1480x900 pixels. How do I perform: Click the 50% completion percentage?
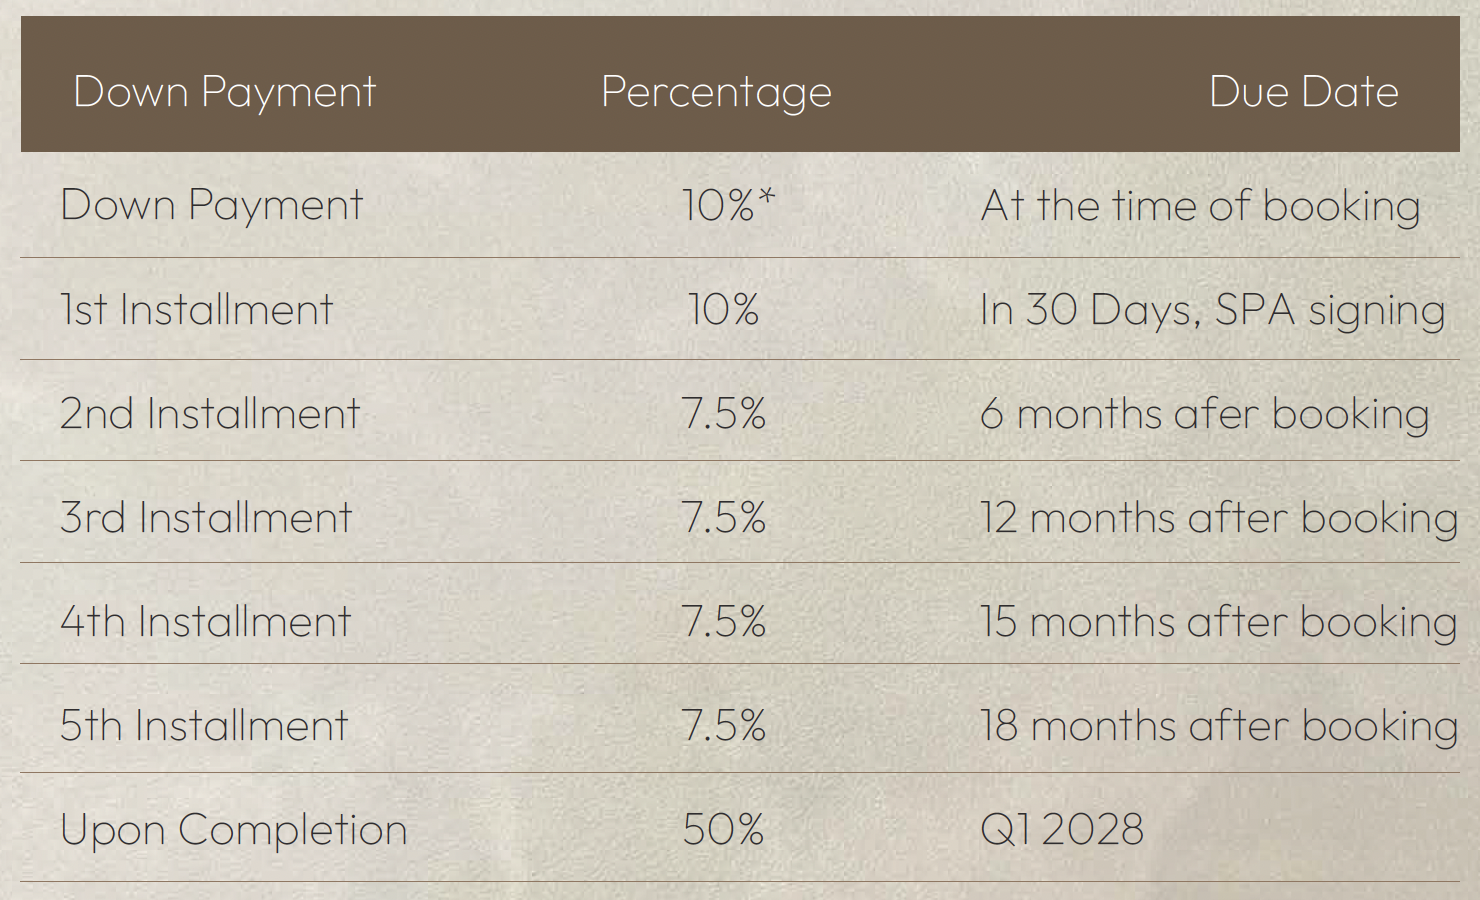pos(723,830)
